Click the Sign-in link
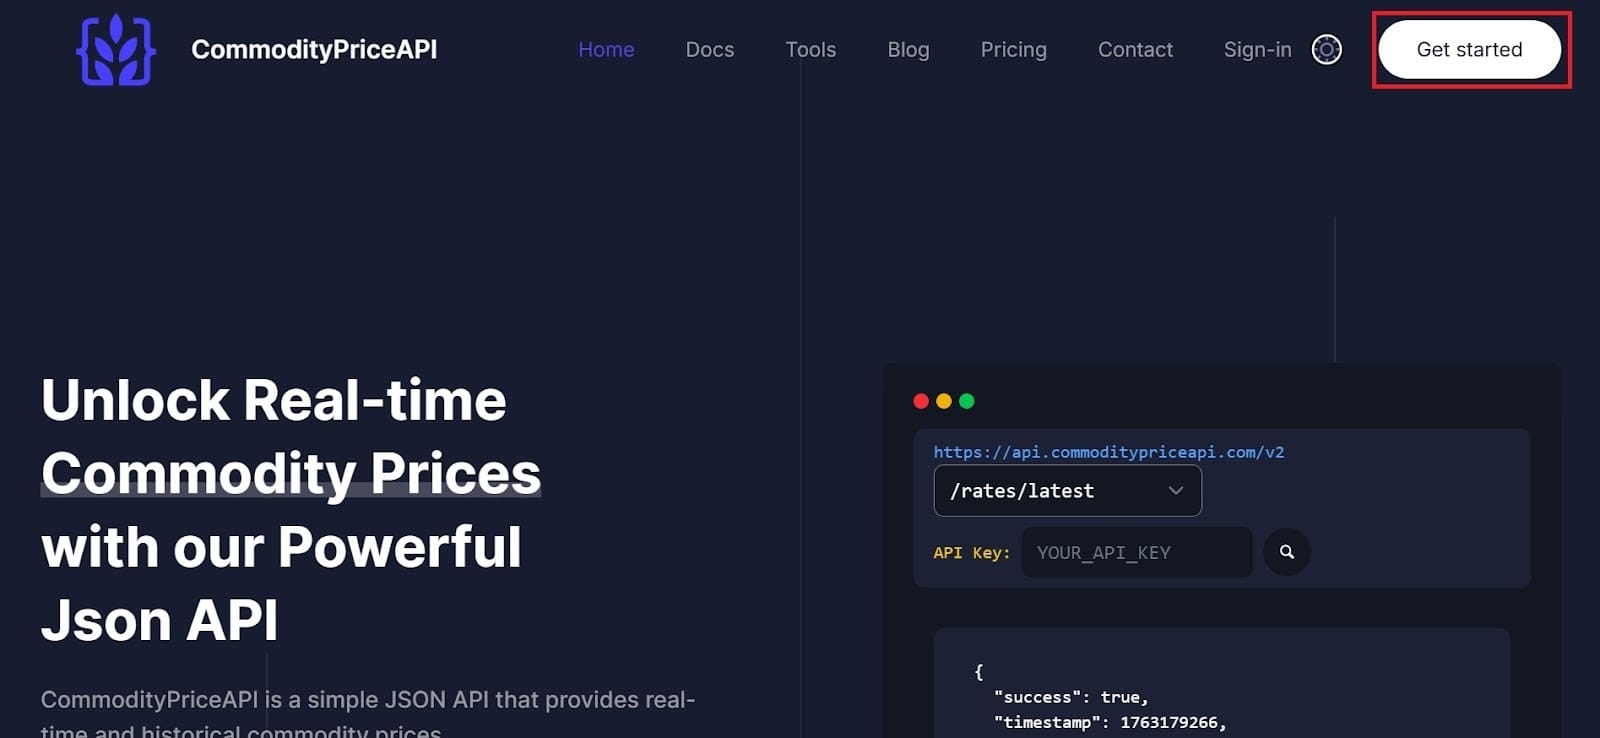 [1257, 49]
